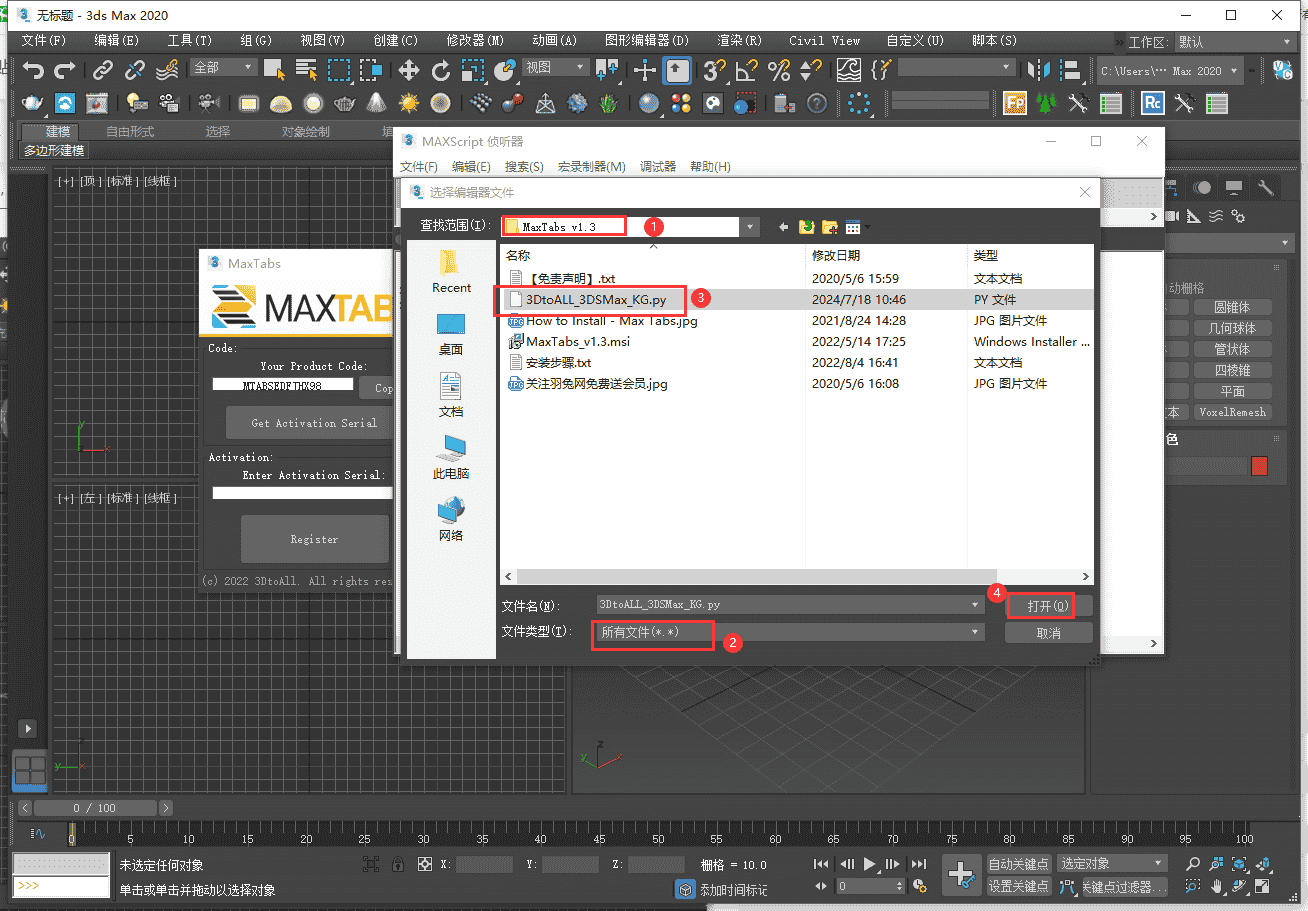Click Get Activation Serial button
1308x911 pixels.
(x=313, y=423)
